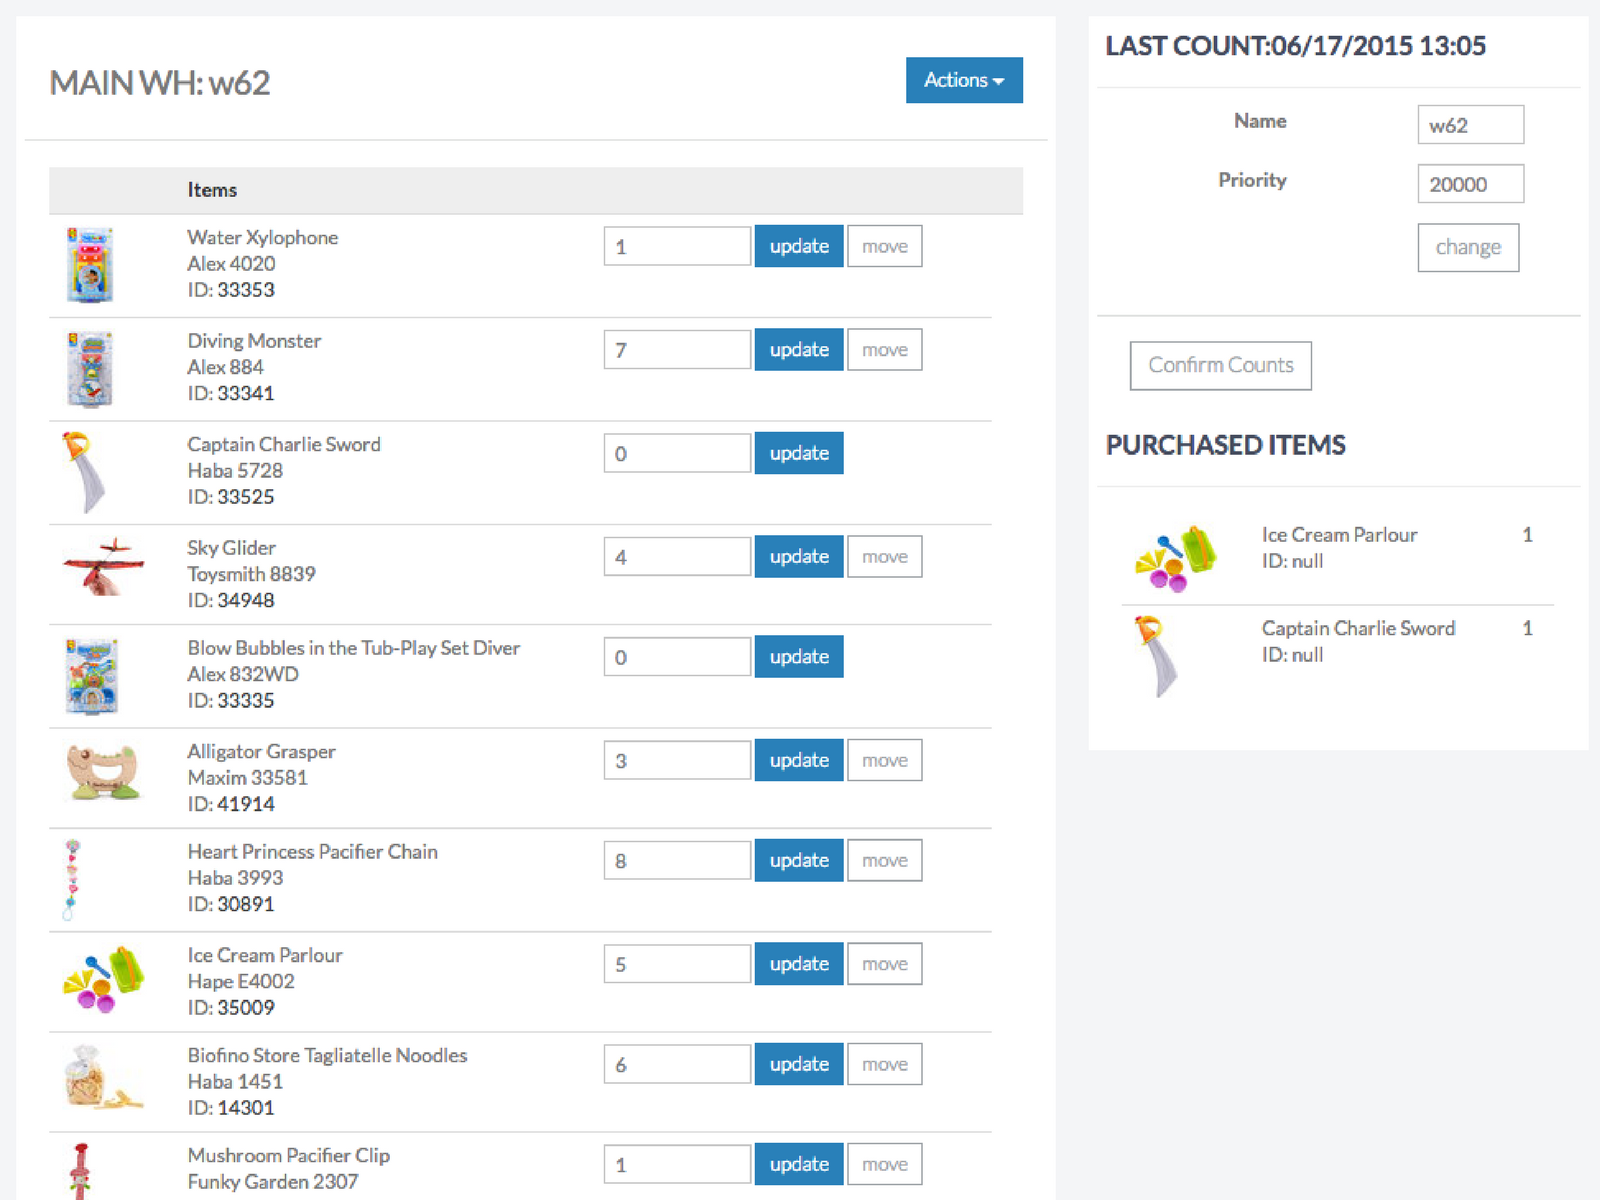The image size is (1600, 1200).
Task: Click the Alligator Grasper product thumbnail
Action: [103, 772]
